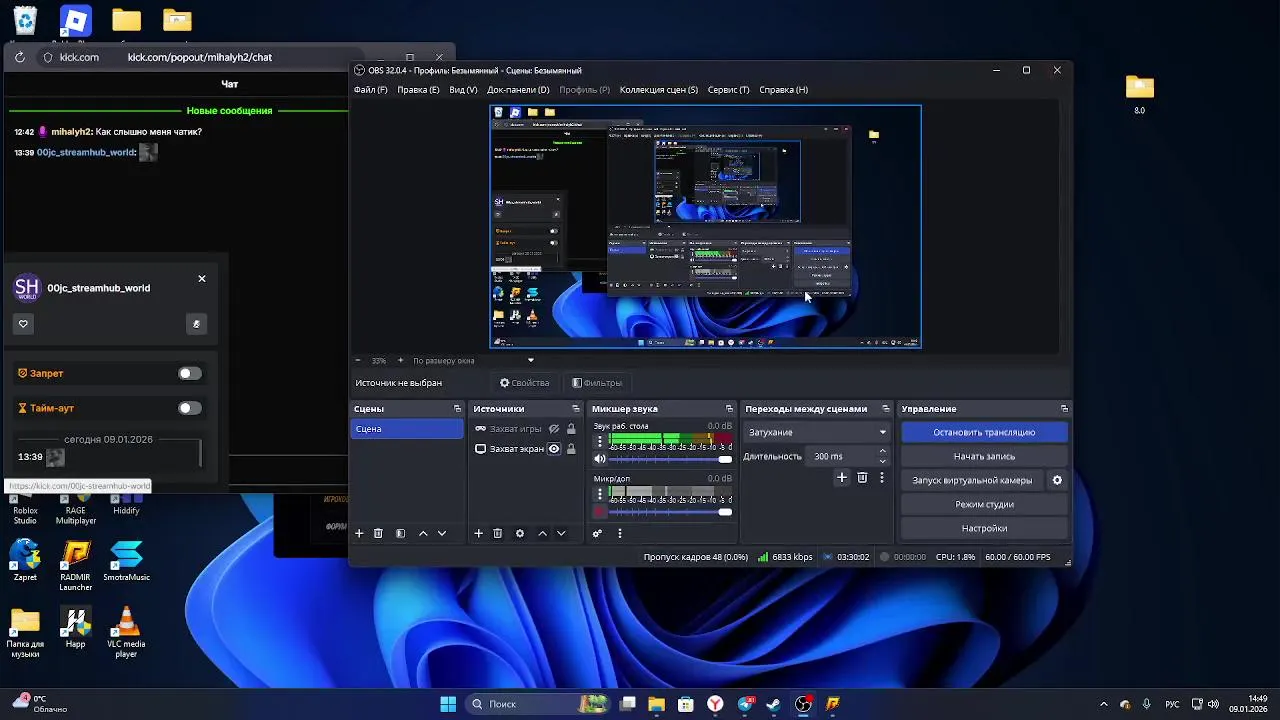
Task: Open the Вид (V) menu in OBS
Action: pyautogui.click(x=463, y=90)
